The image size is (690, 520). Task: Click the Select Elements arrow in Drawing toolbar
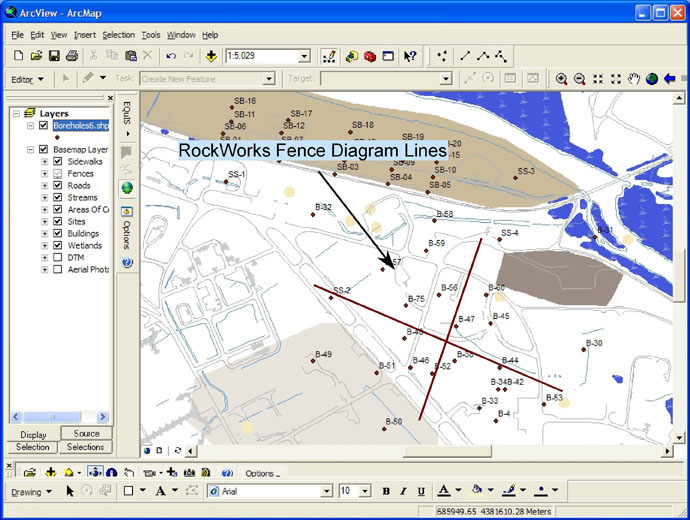[x=70, y=491]
